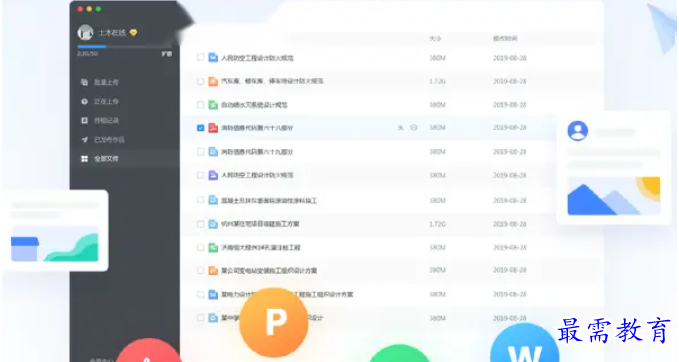The image size is (679, 362).
Task: Uncheck the 消防信息代码第六十八部分 checkbox
Action: click(200, 128)
